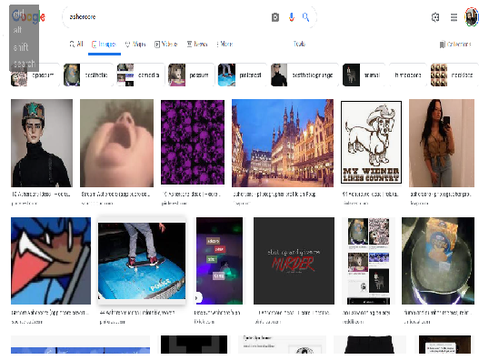Image resolution: width=479 pixels, height=360 pixels.
Task: Switch to the Maps tab
Action: click(x=135, y=44)
